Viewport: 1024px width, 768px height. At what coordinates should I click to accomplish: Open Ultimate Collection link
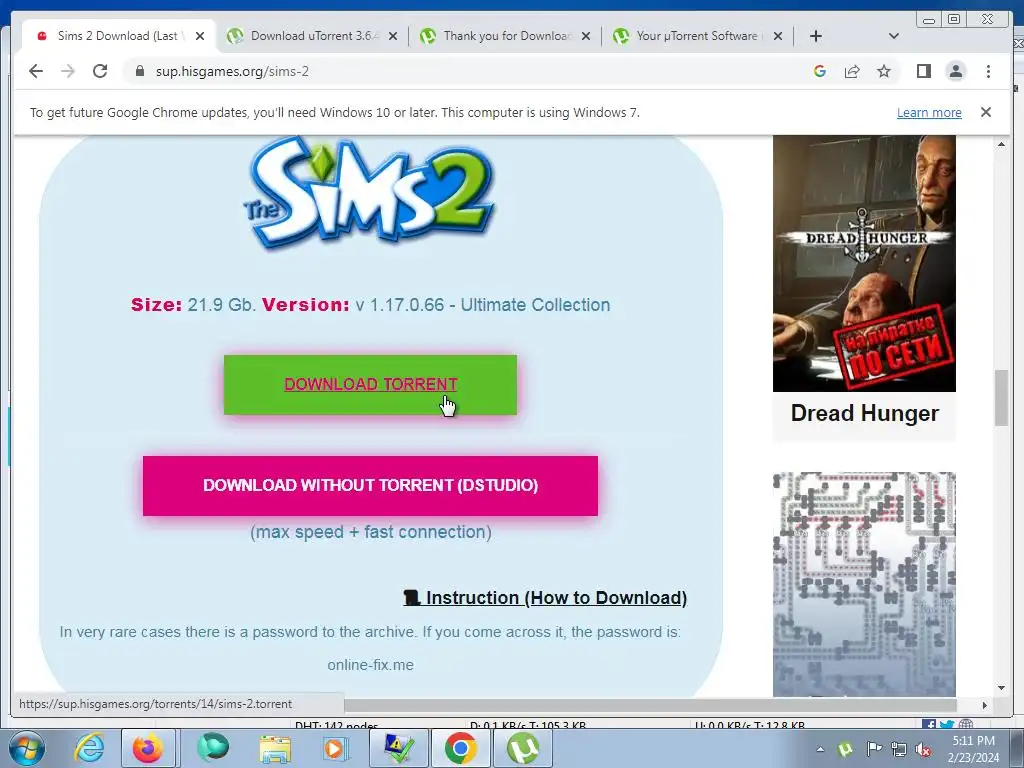pos(536,305)
